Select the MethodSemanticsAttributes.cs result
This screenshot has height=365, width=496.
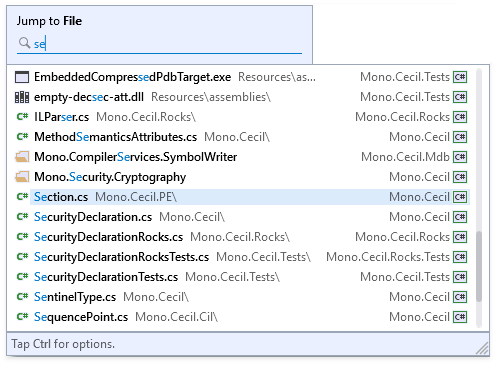[x=242, y=137]
